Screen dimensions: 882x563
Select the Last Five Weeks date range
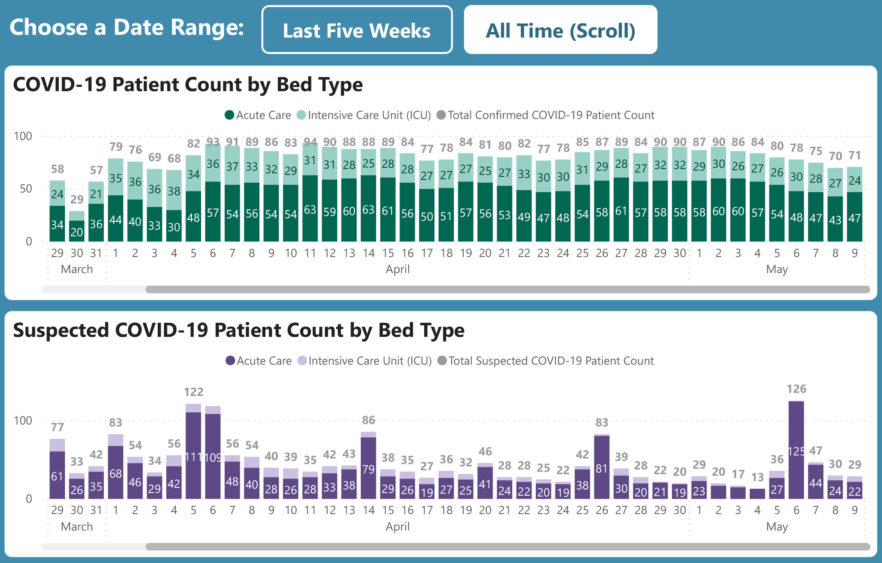[356, 30]
